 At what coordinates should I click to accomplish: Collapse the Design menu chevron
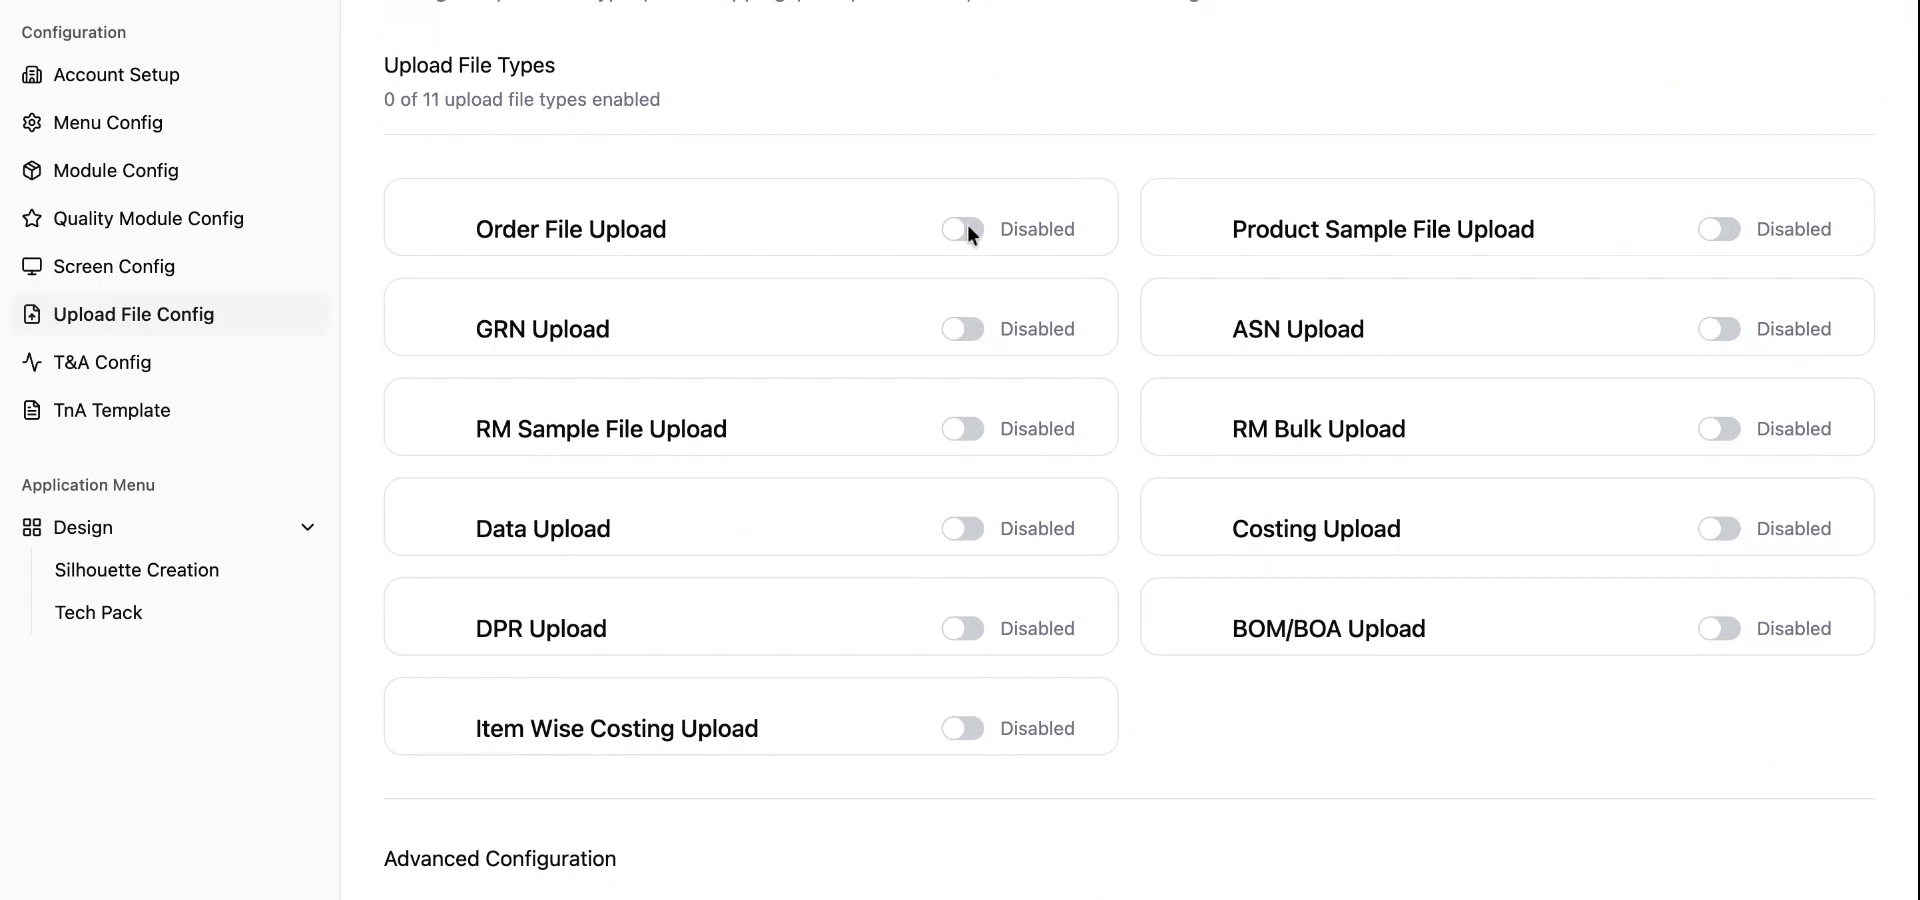308,528
